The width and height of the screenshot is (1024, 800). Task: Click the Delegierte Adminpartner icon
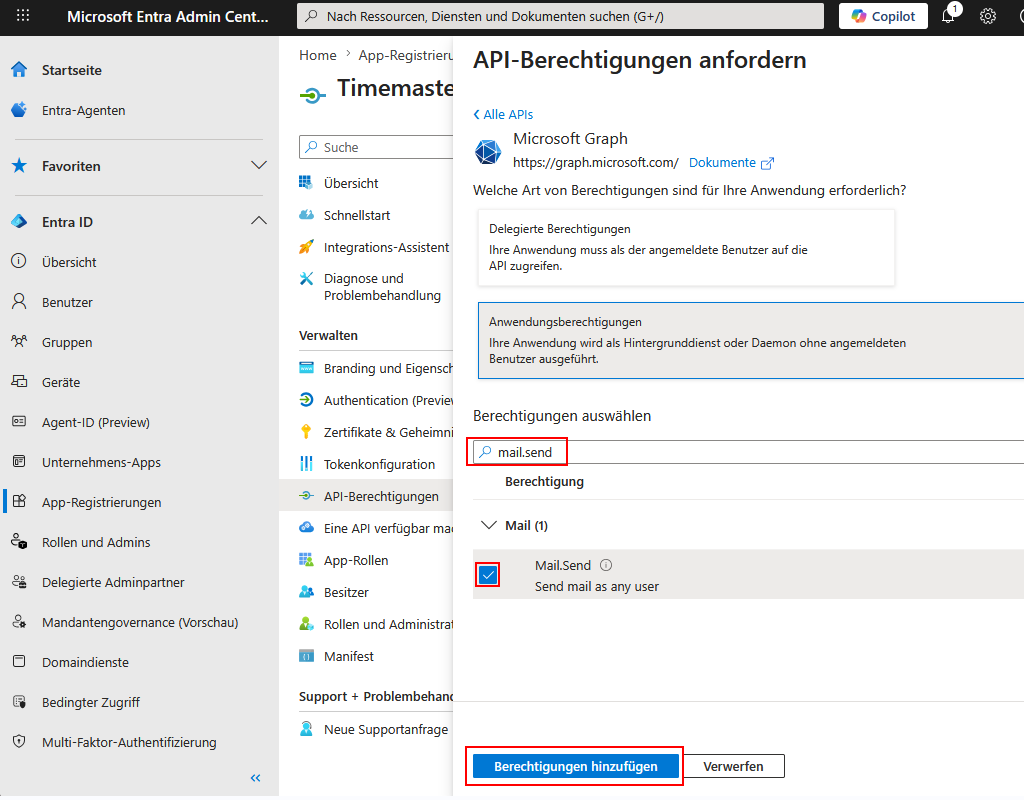tap(19, 582)
